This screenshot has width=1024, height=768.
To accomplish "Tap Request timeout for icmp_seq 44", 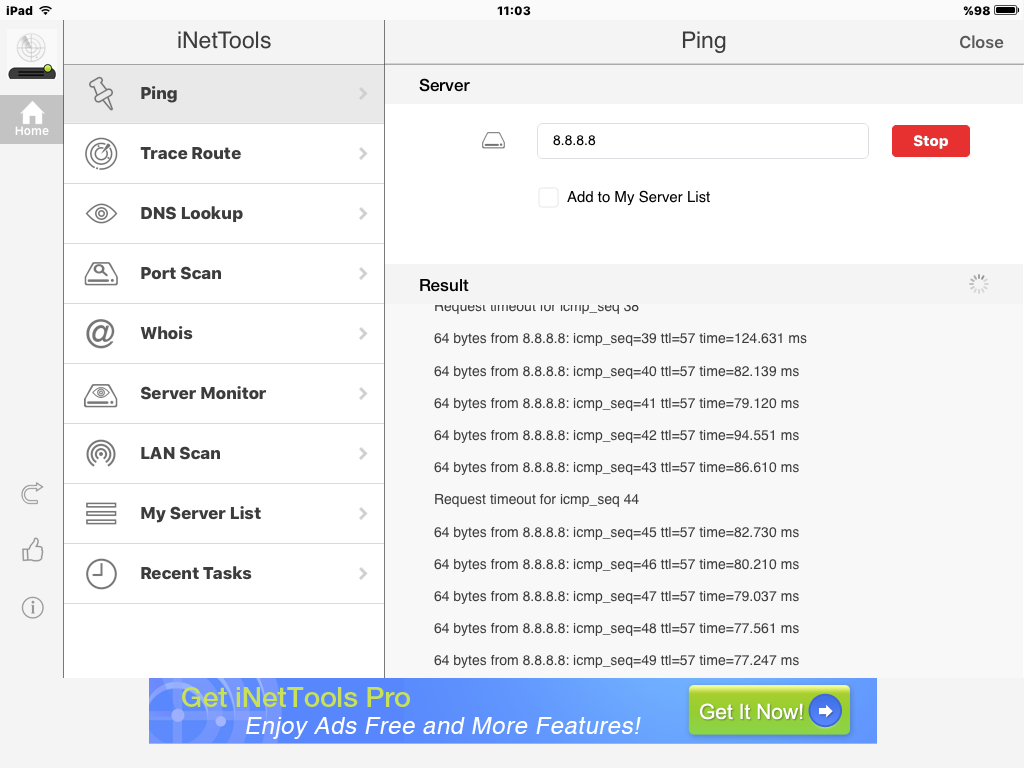I will point(536,500).
